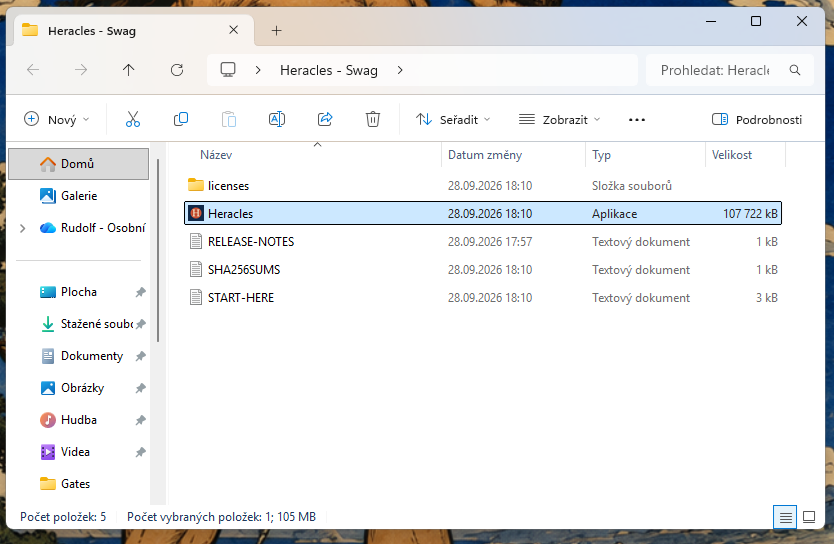Click pin icon next to Videa
The height and width of the screenshot is (544, 834).
pos(140,452)
